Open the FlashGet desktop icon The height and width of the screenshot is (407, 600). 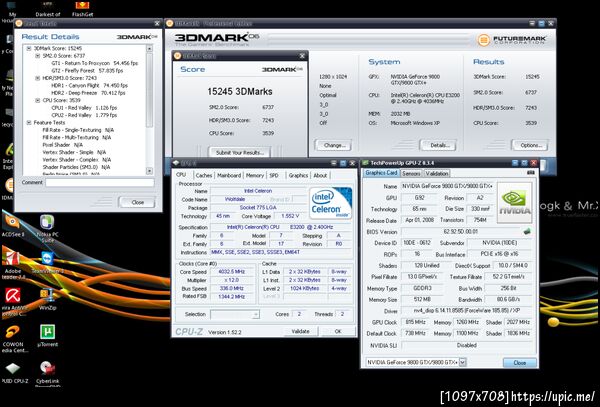tap(82, 8)
